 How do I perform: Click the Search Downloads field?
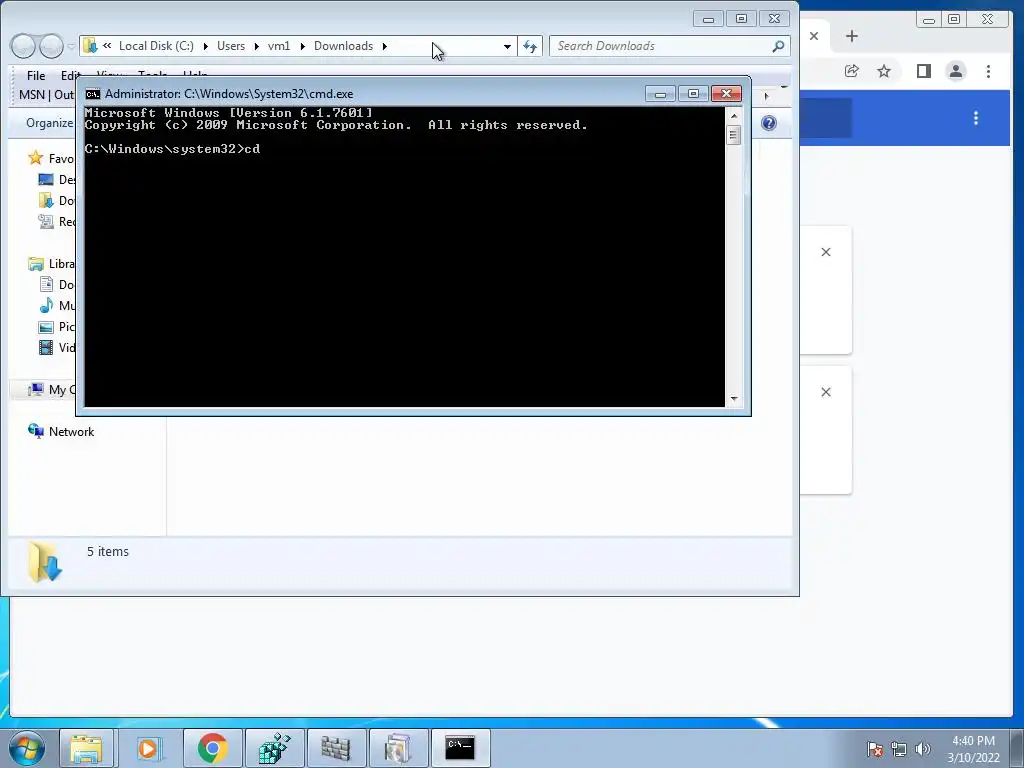point(669,46)
